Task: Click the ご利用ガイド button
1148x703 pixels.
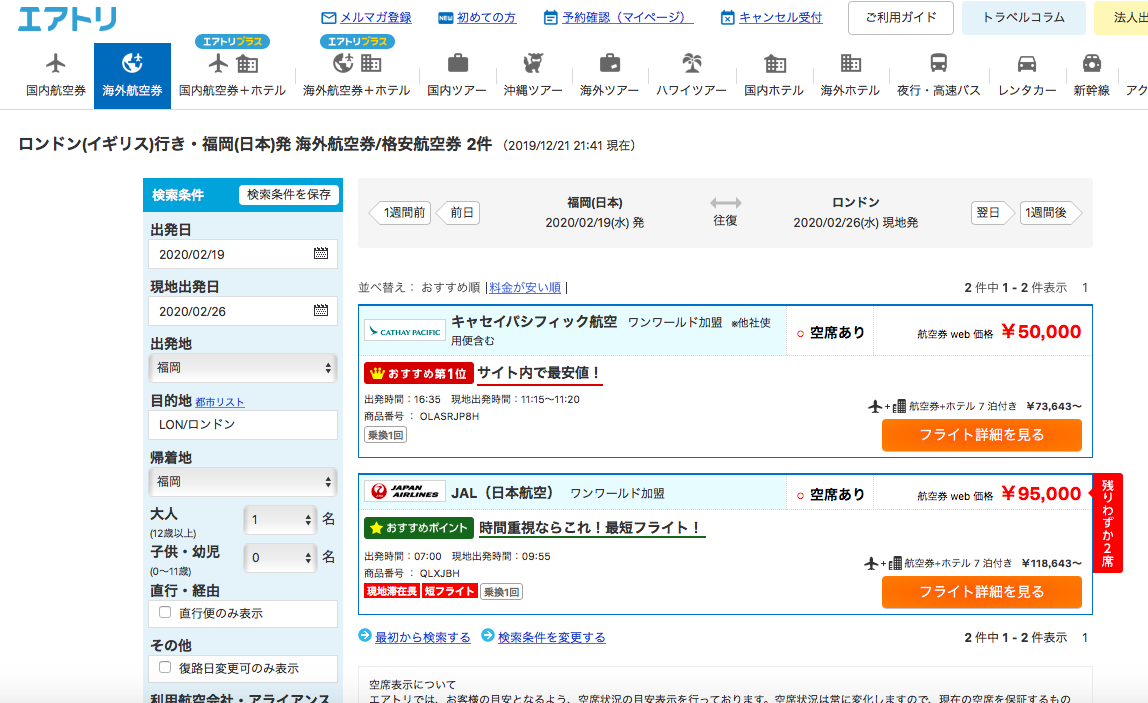Action: point(901,18)
